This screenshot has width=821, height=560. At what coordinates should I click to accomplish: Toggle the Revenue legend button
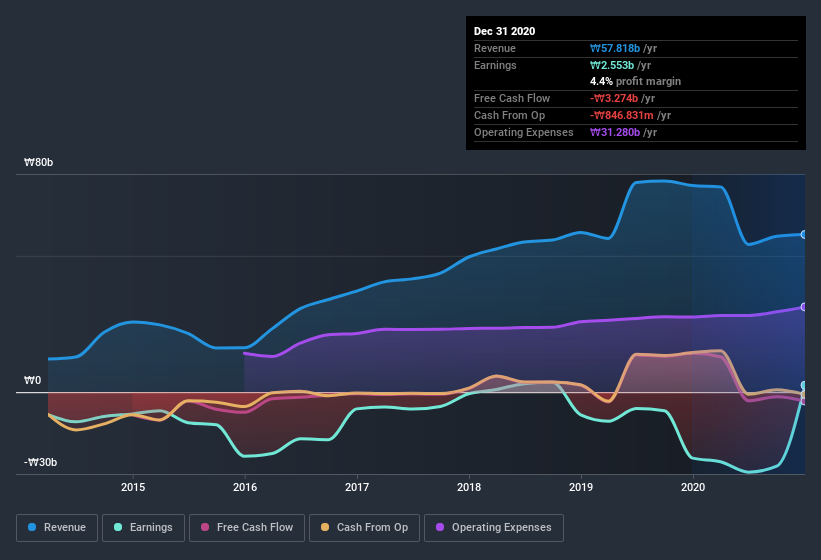pyautogui.click(x=57, y=528)
